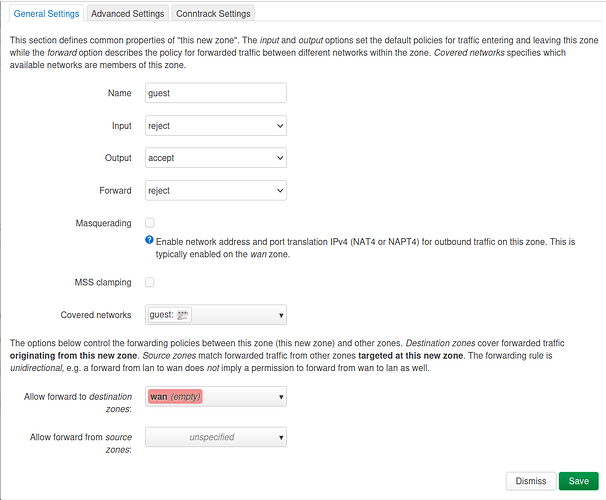This screenshot has width=606, height=500.
Task: Open the Input policy dropdown
Action: tap(216, 126)
